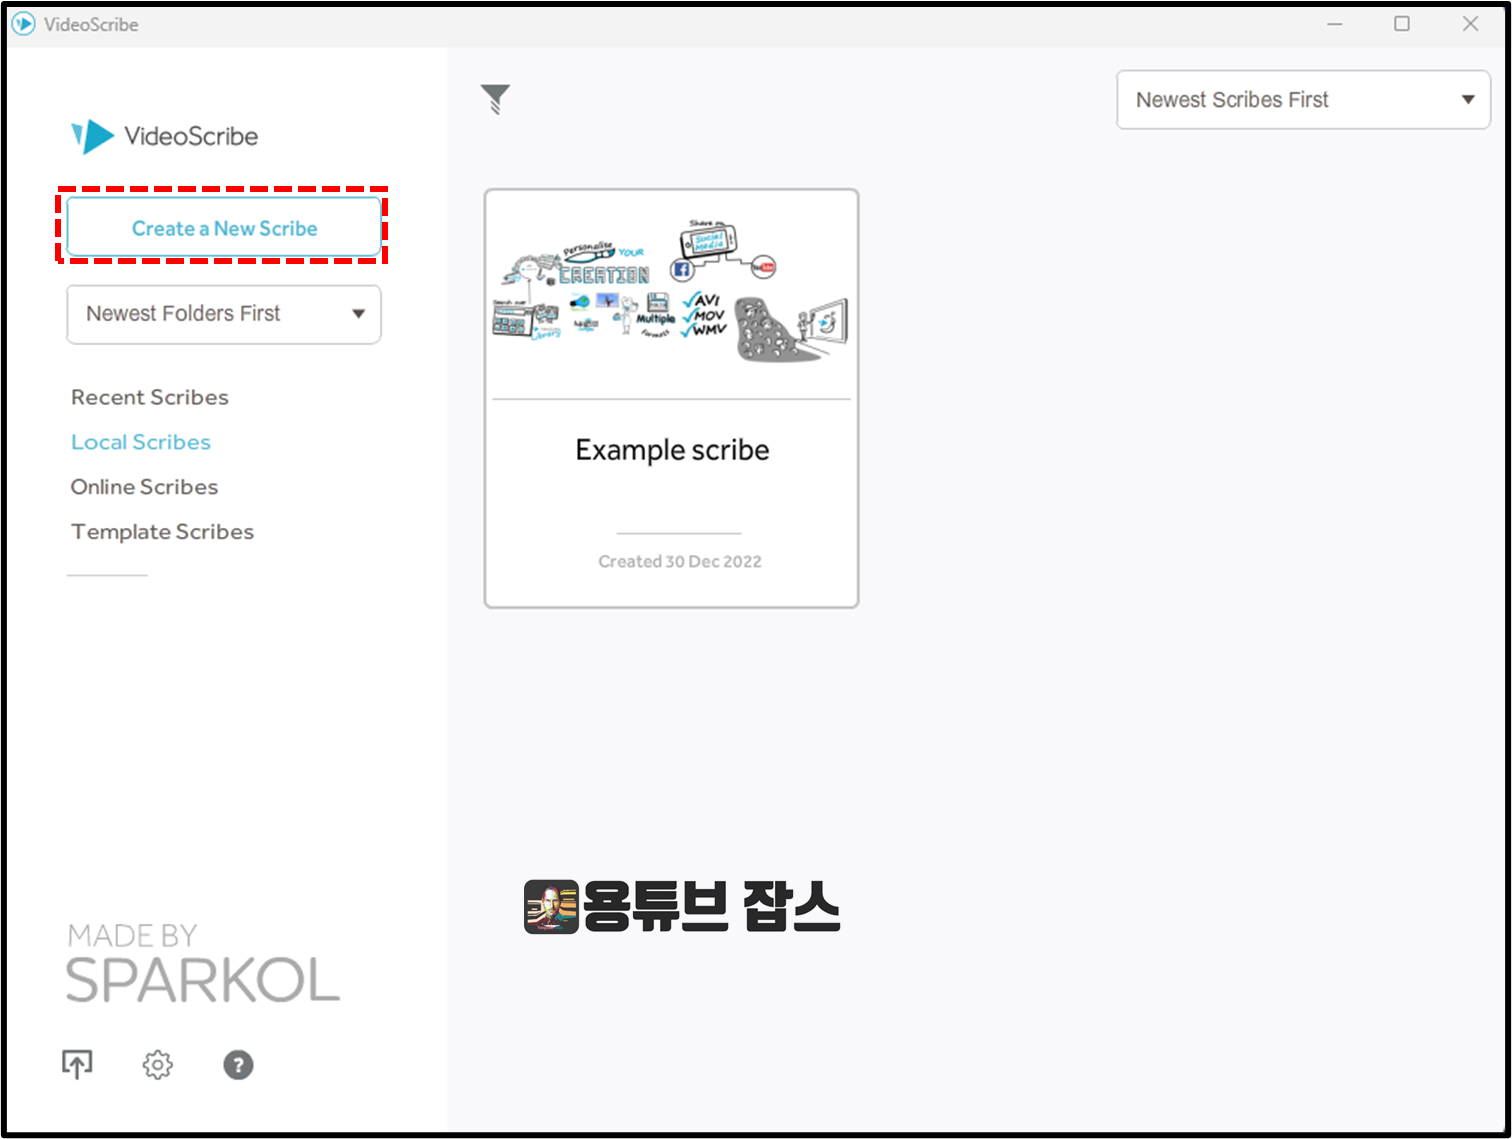Image resolution: width=1512 pixels, height=1139 pixels.
Task: Switch to Online Scribes
Action: point(144,487)
